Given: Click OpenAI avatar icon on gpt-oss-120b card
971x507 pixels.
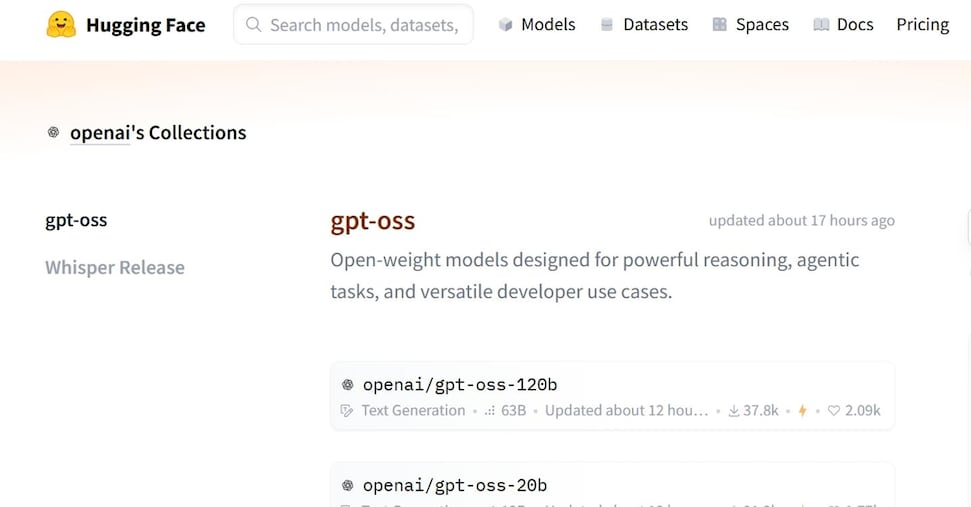Looking at the screenshot, I should click(347, 384).
